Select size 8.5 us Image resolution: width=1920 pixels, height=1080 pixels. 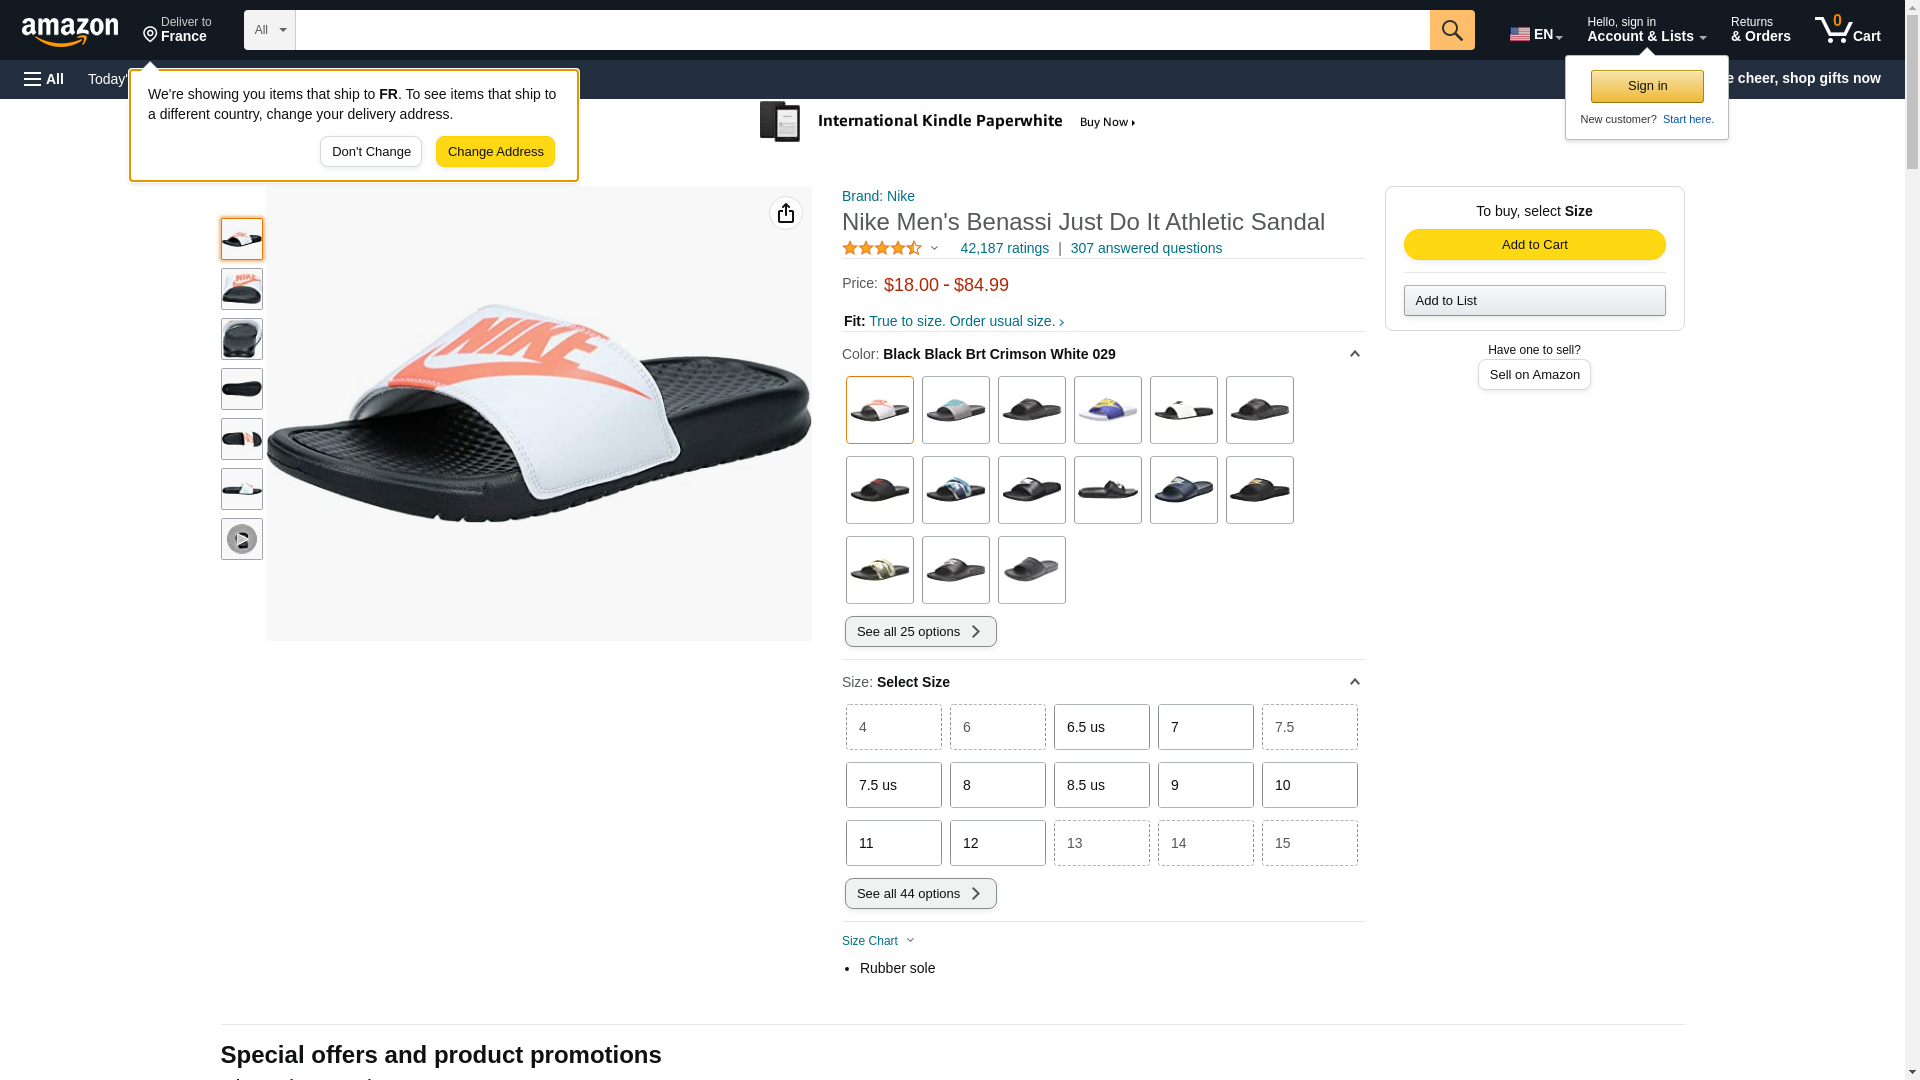pyautogui.click(x=1101, y=785)
